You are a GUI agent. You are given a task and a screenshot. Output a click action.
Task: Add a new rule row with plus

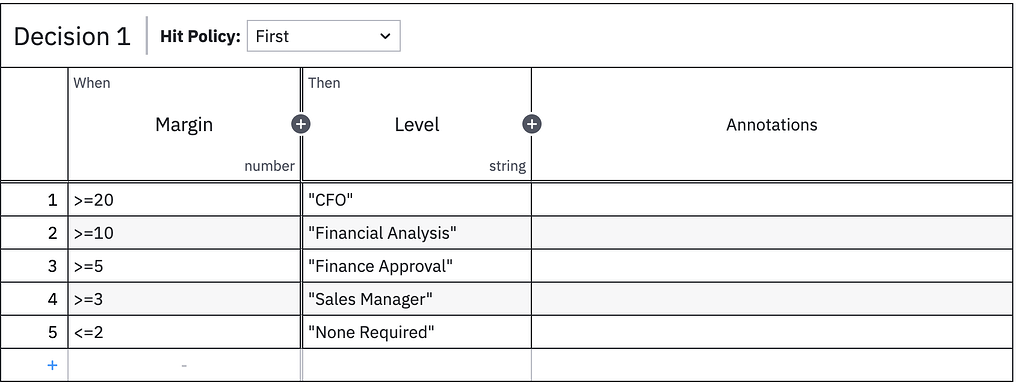pyautogui.click(x=52, y=366)
